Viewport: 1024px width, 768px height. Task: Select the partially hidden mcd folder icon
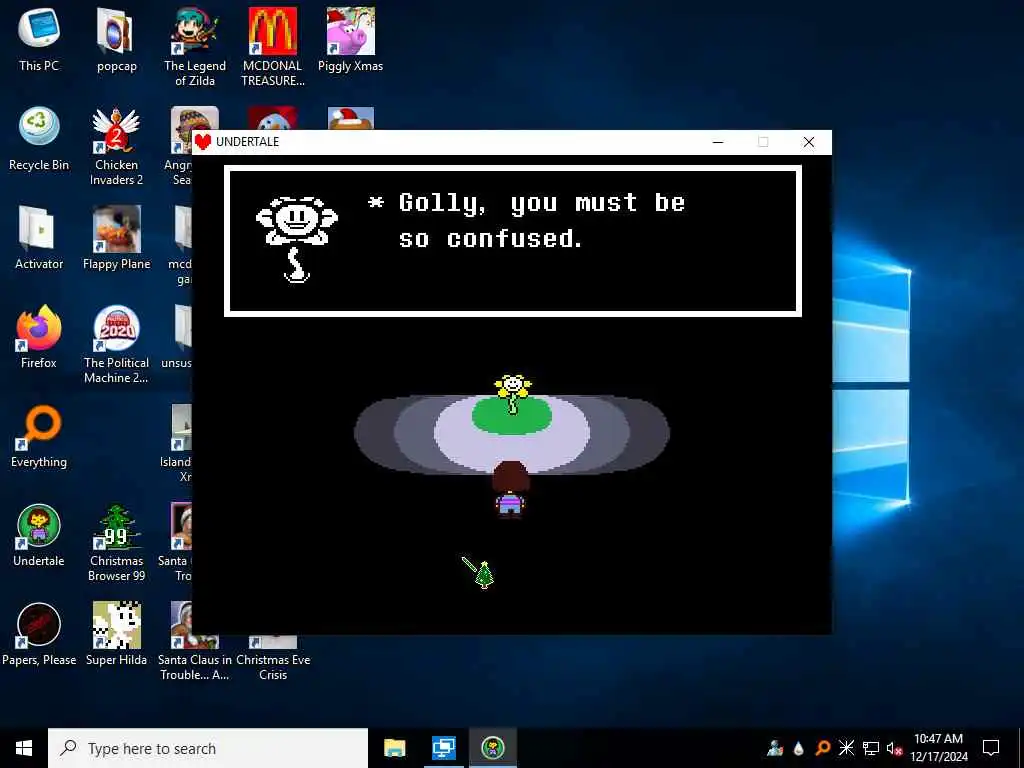point(182,229)
